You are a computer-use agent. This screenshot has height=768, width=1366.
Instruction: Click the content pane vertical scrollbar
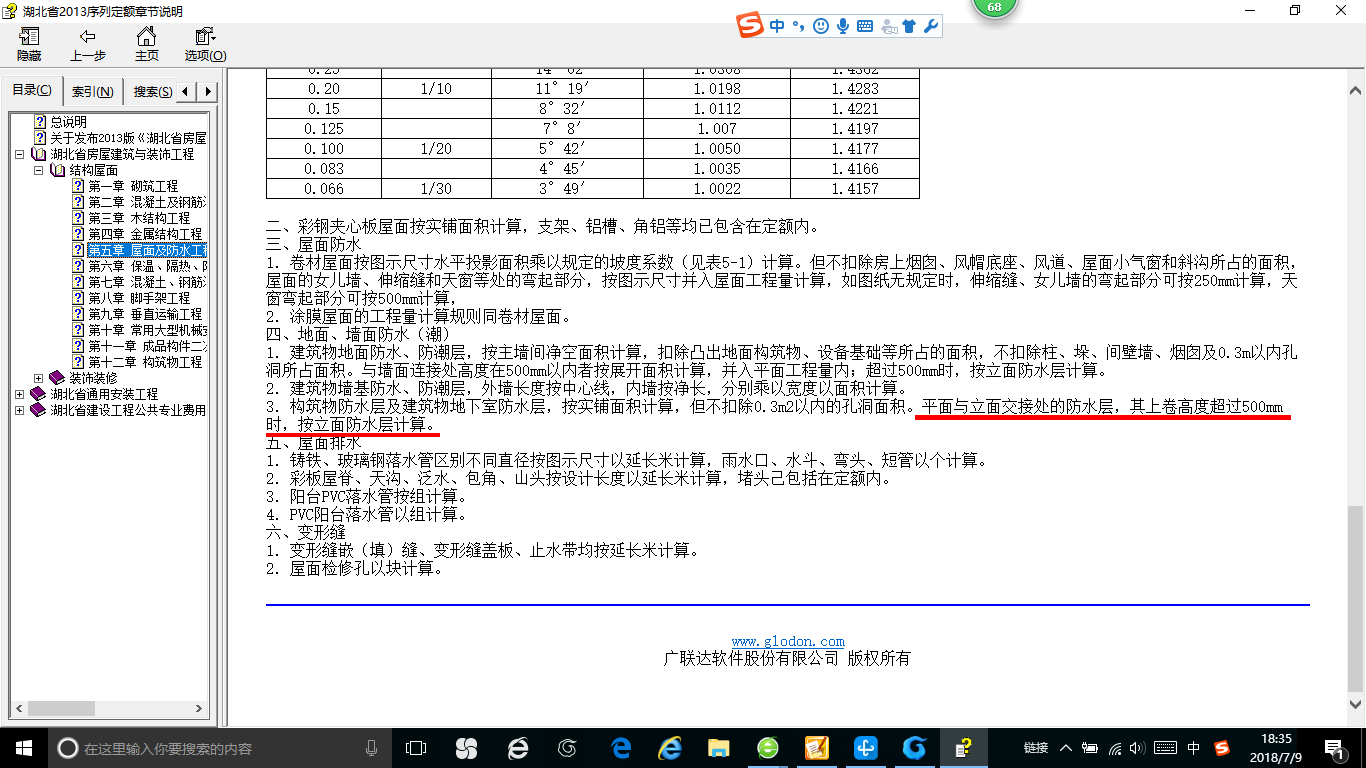pyautogui.click(x=1355, y=395)
